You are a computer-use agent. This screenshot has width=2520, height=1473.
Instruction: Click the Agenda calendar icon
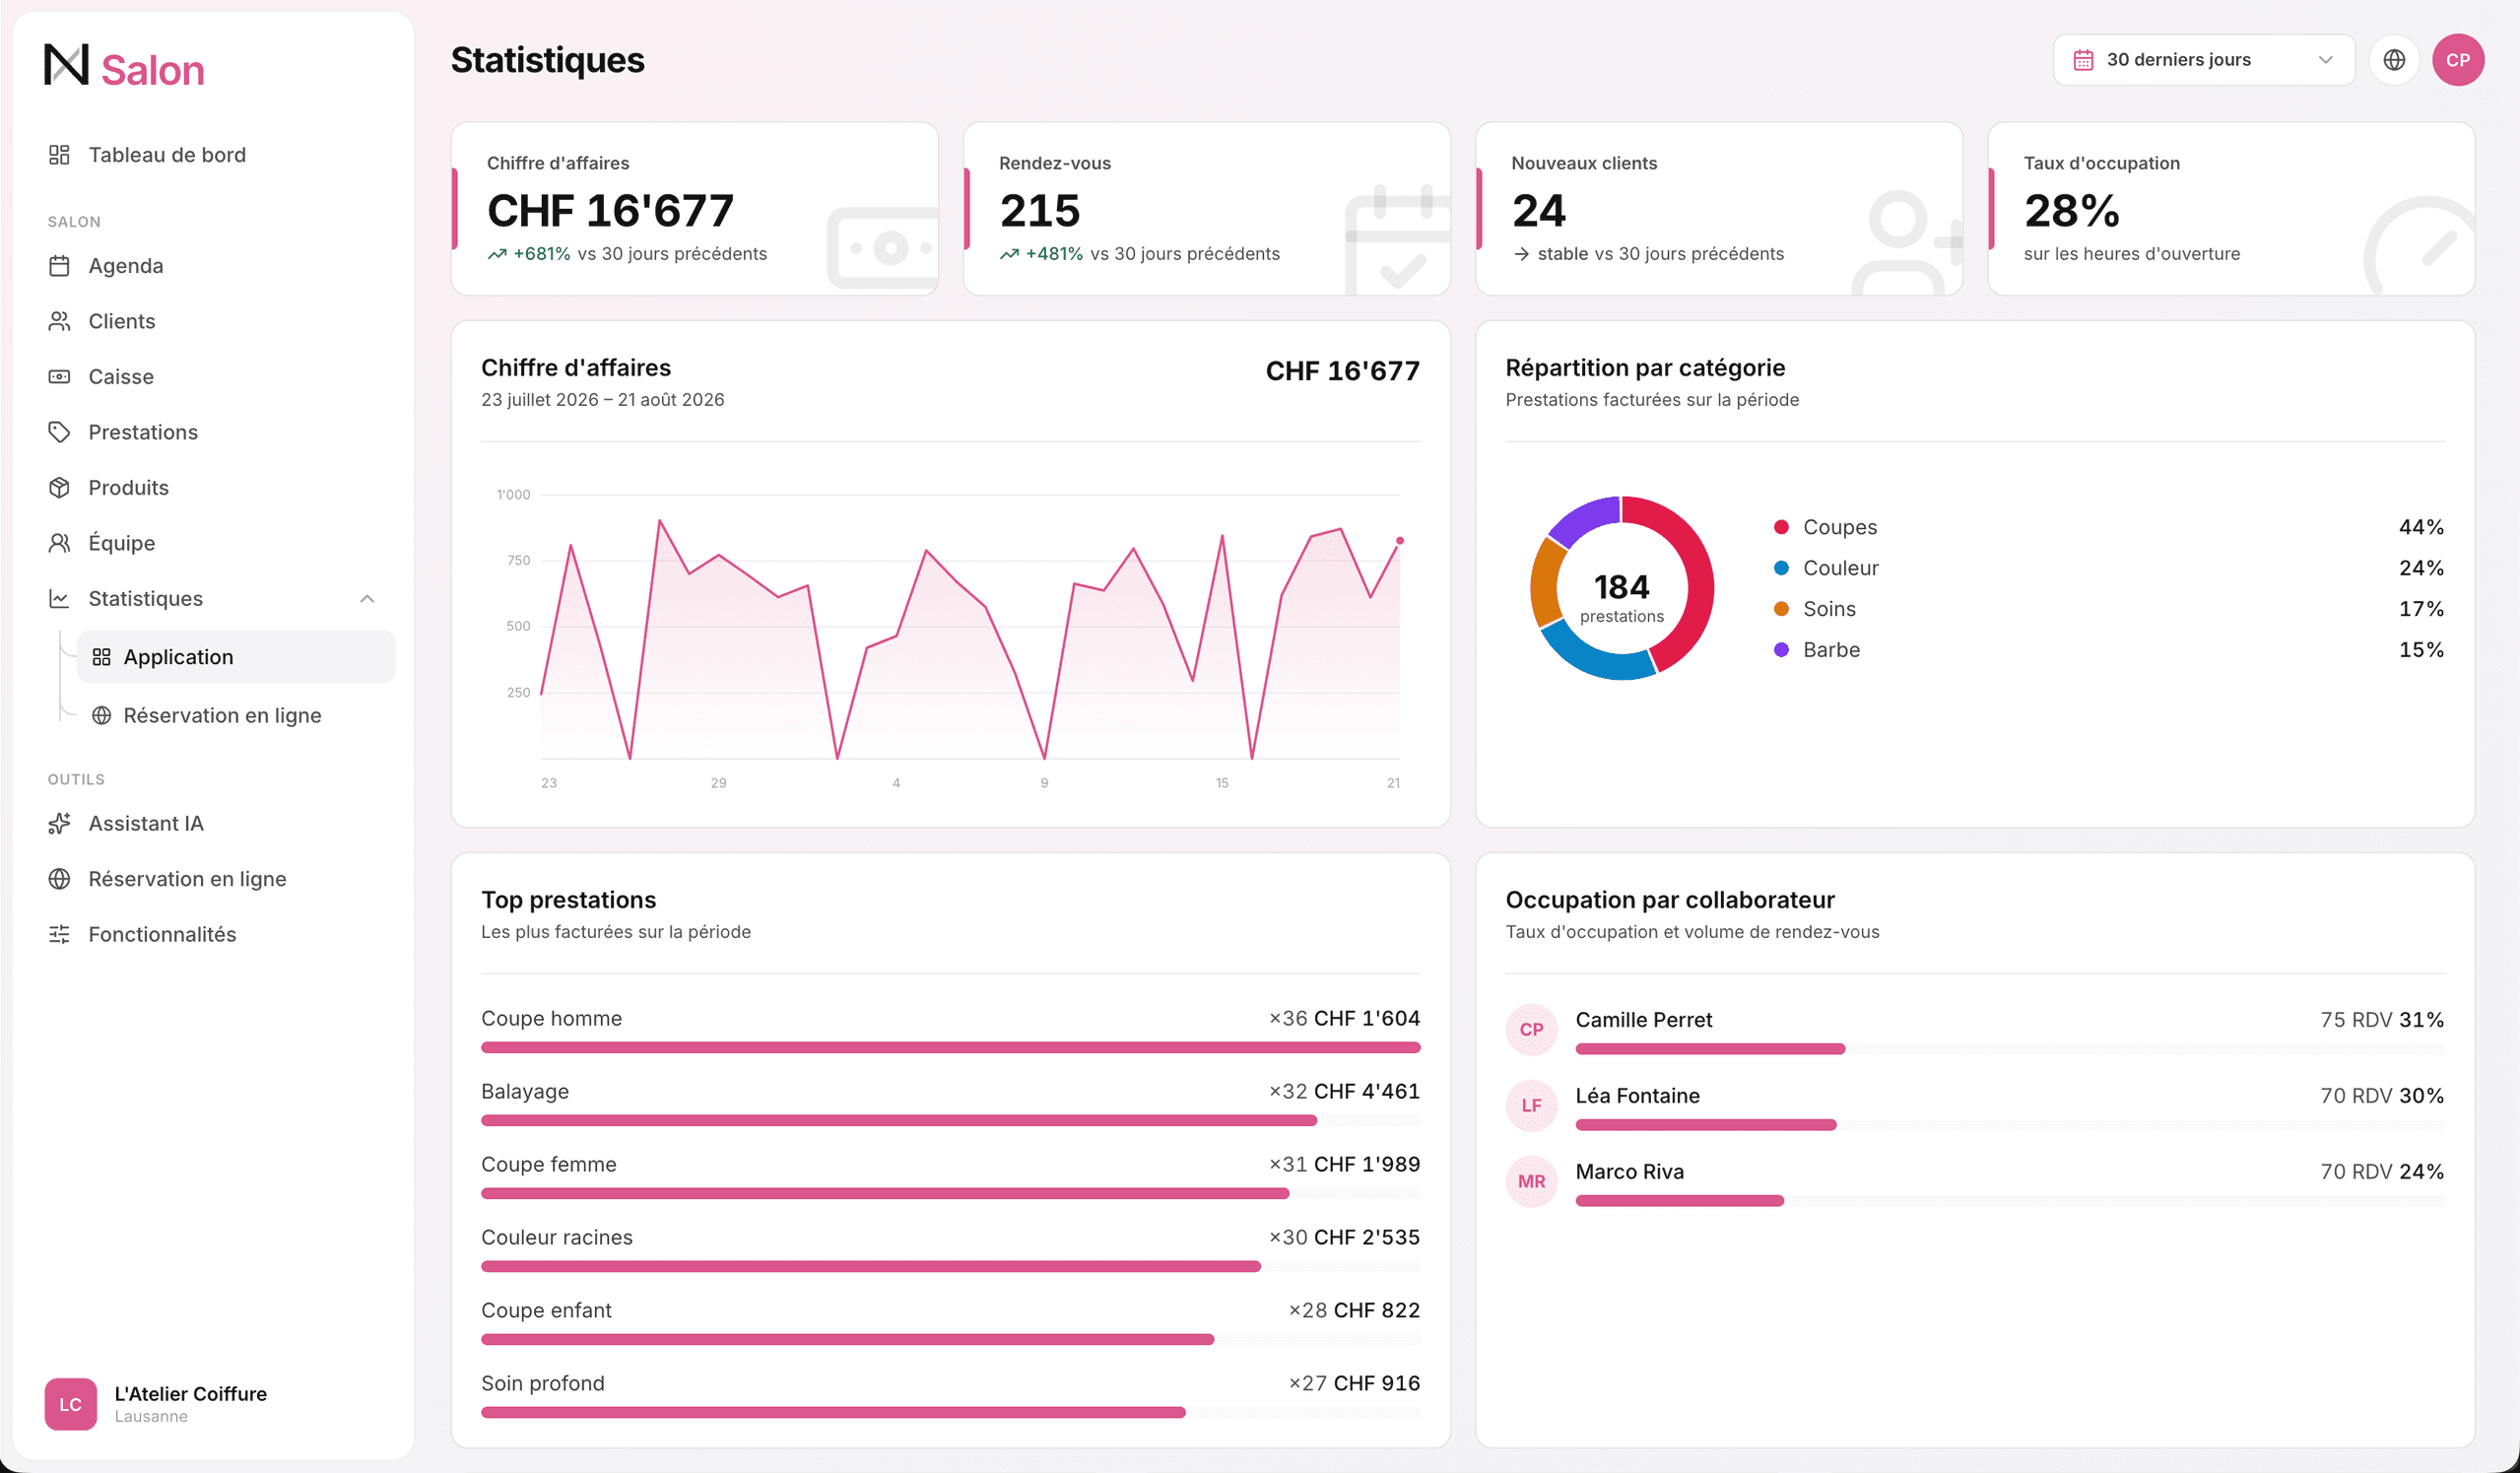[x=59, y=266]
